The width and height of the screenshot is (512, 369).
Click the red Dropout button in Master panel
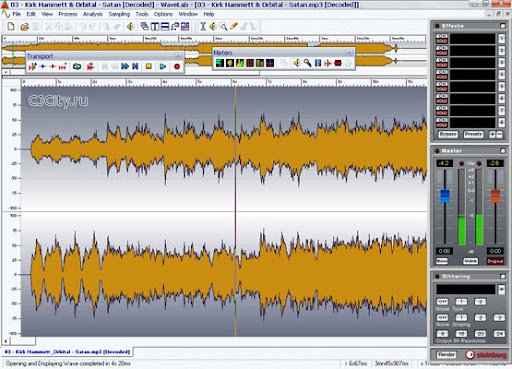pyautogui.click(x=495, y=261)
